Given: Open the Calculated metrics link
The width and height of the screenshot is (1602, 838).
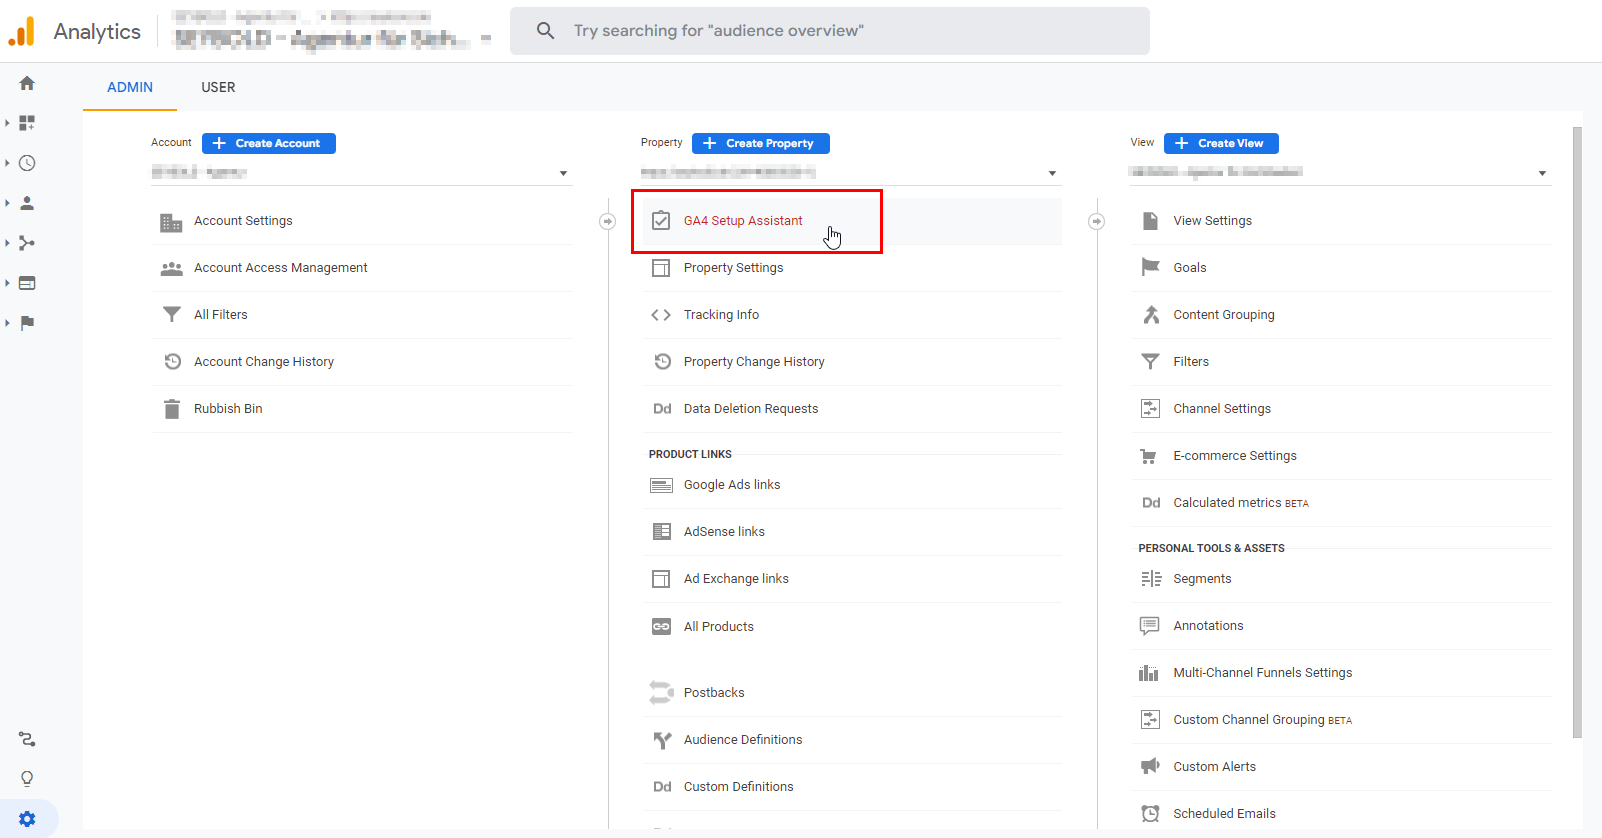Looking at the screenshot, I should [x=1241, y=503].
